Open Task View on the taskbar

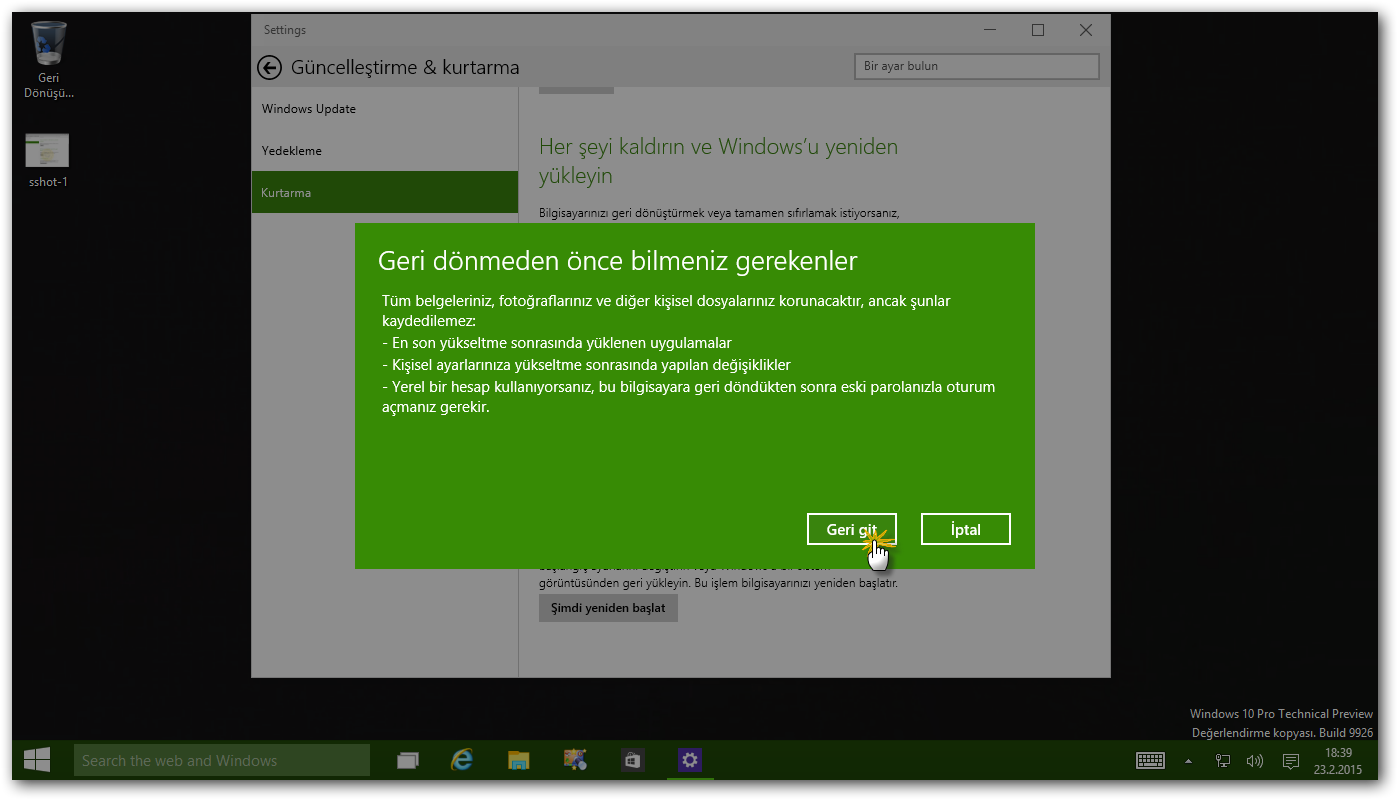tap(407, 761)
